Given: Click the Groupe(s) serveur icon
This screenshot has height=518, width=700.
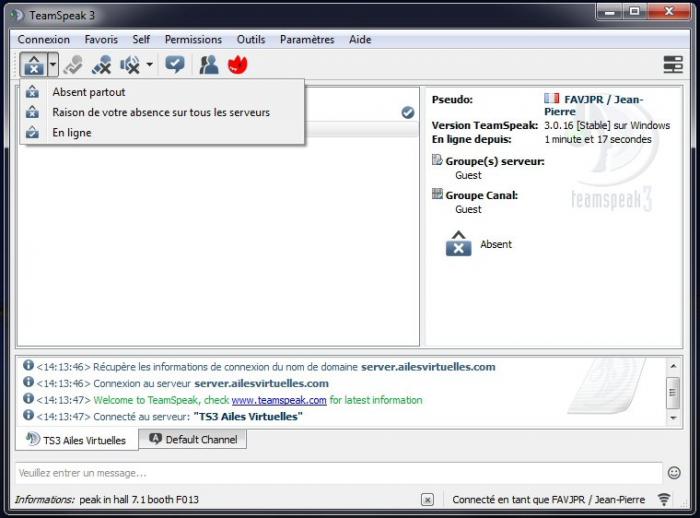Looking at the screenshot, I should 437,160.
